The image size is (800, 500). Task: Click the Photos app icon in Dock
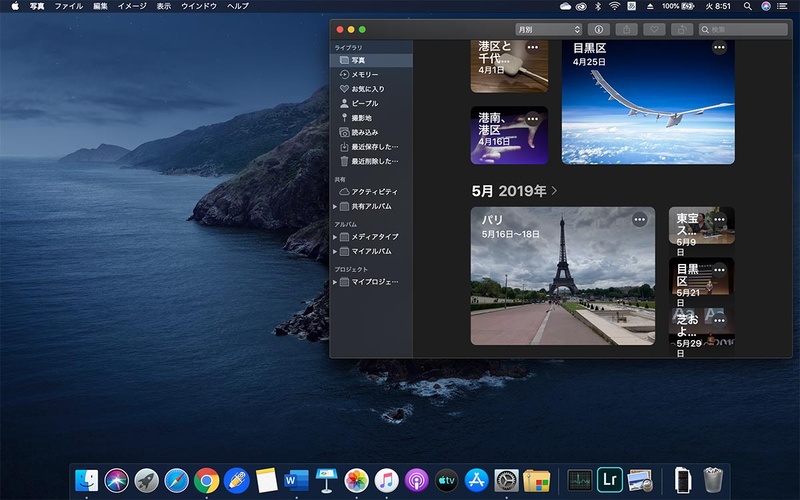[x=357, y=480]
